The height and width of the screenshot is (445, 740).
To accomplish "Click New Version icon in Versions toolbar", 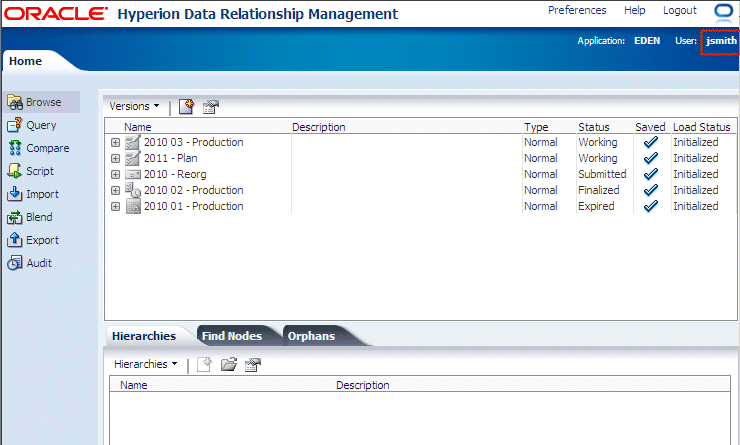I will [x=186, y=107].
